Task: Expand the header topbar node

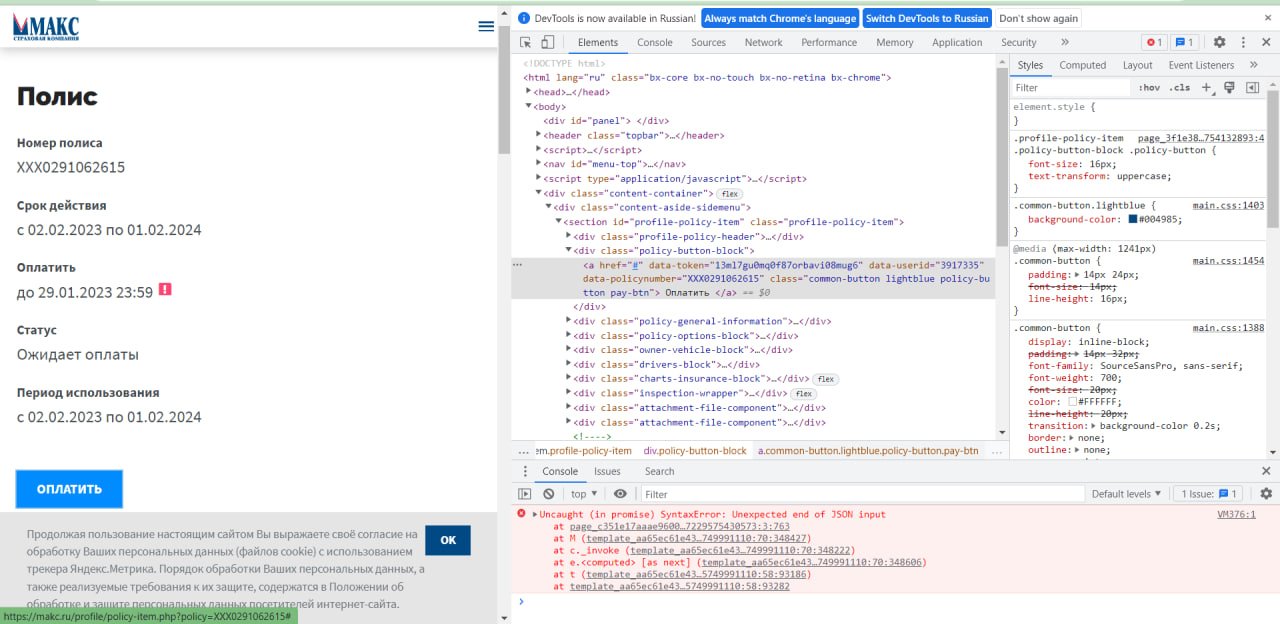Action: coord(539,135)
